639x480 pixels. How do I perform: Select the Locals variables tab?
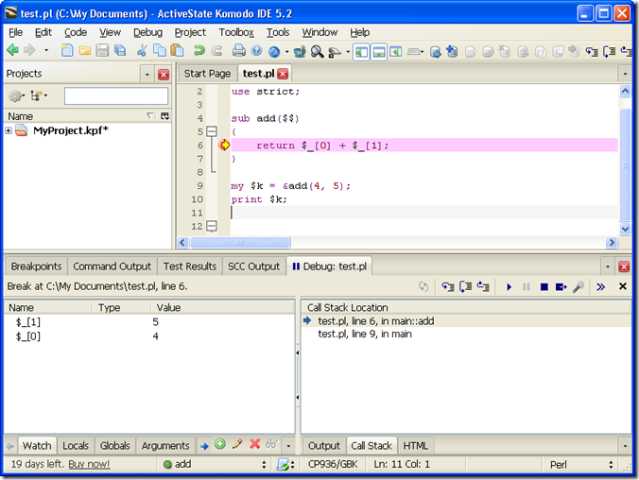tap(75, 446)
